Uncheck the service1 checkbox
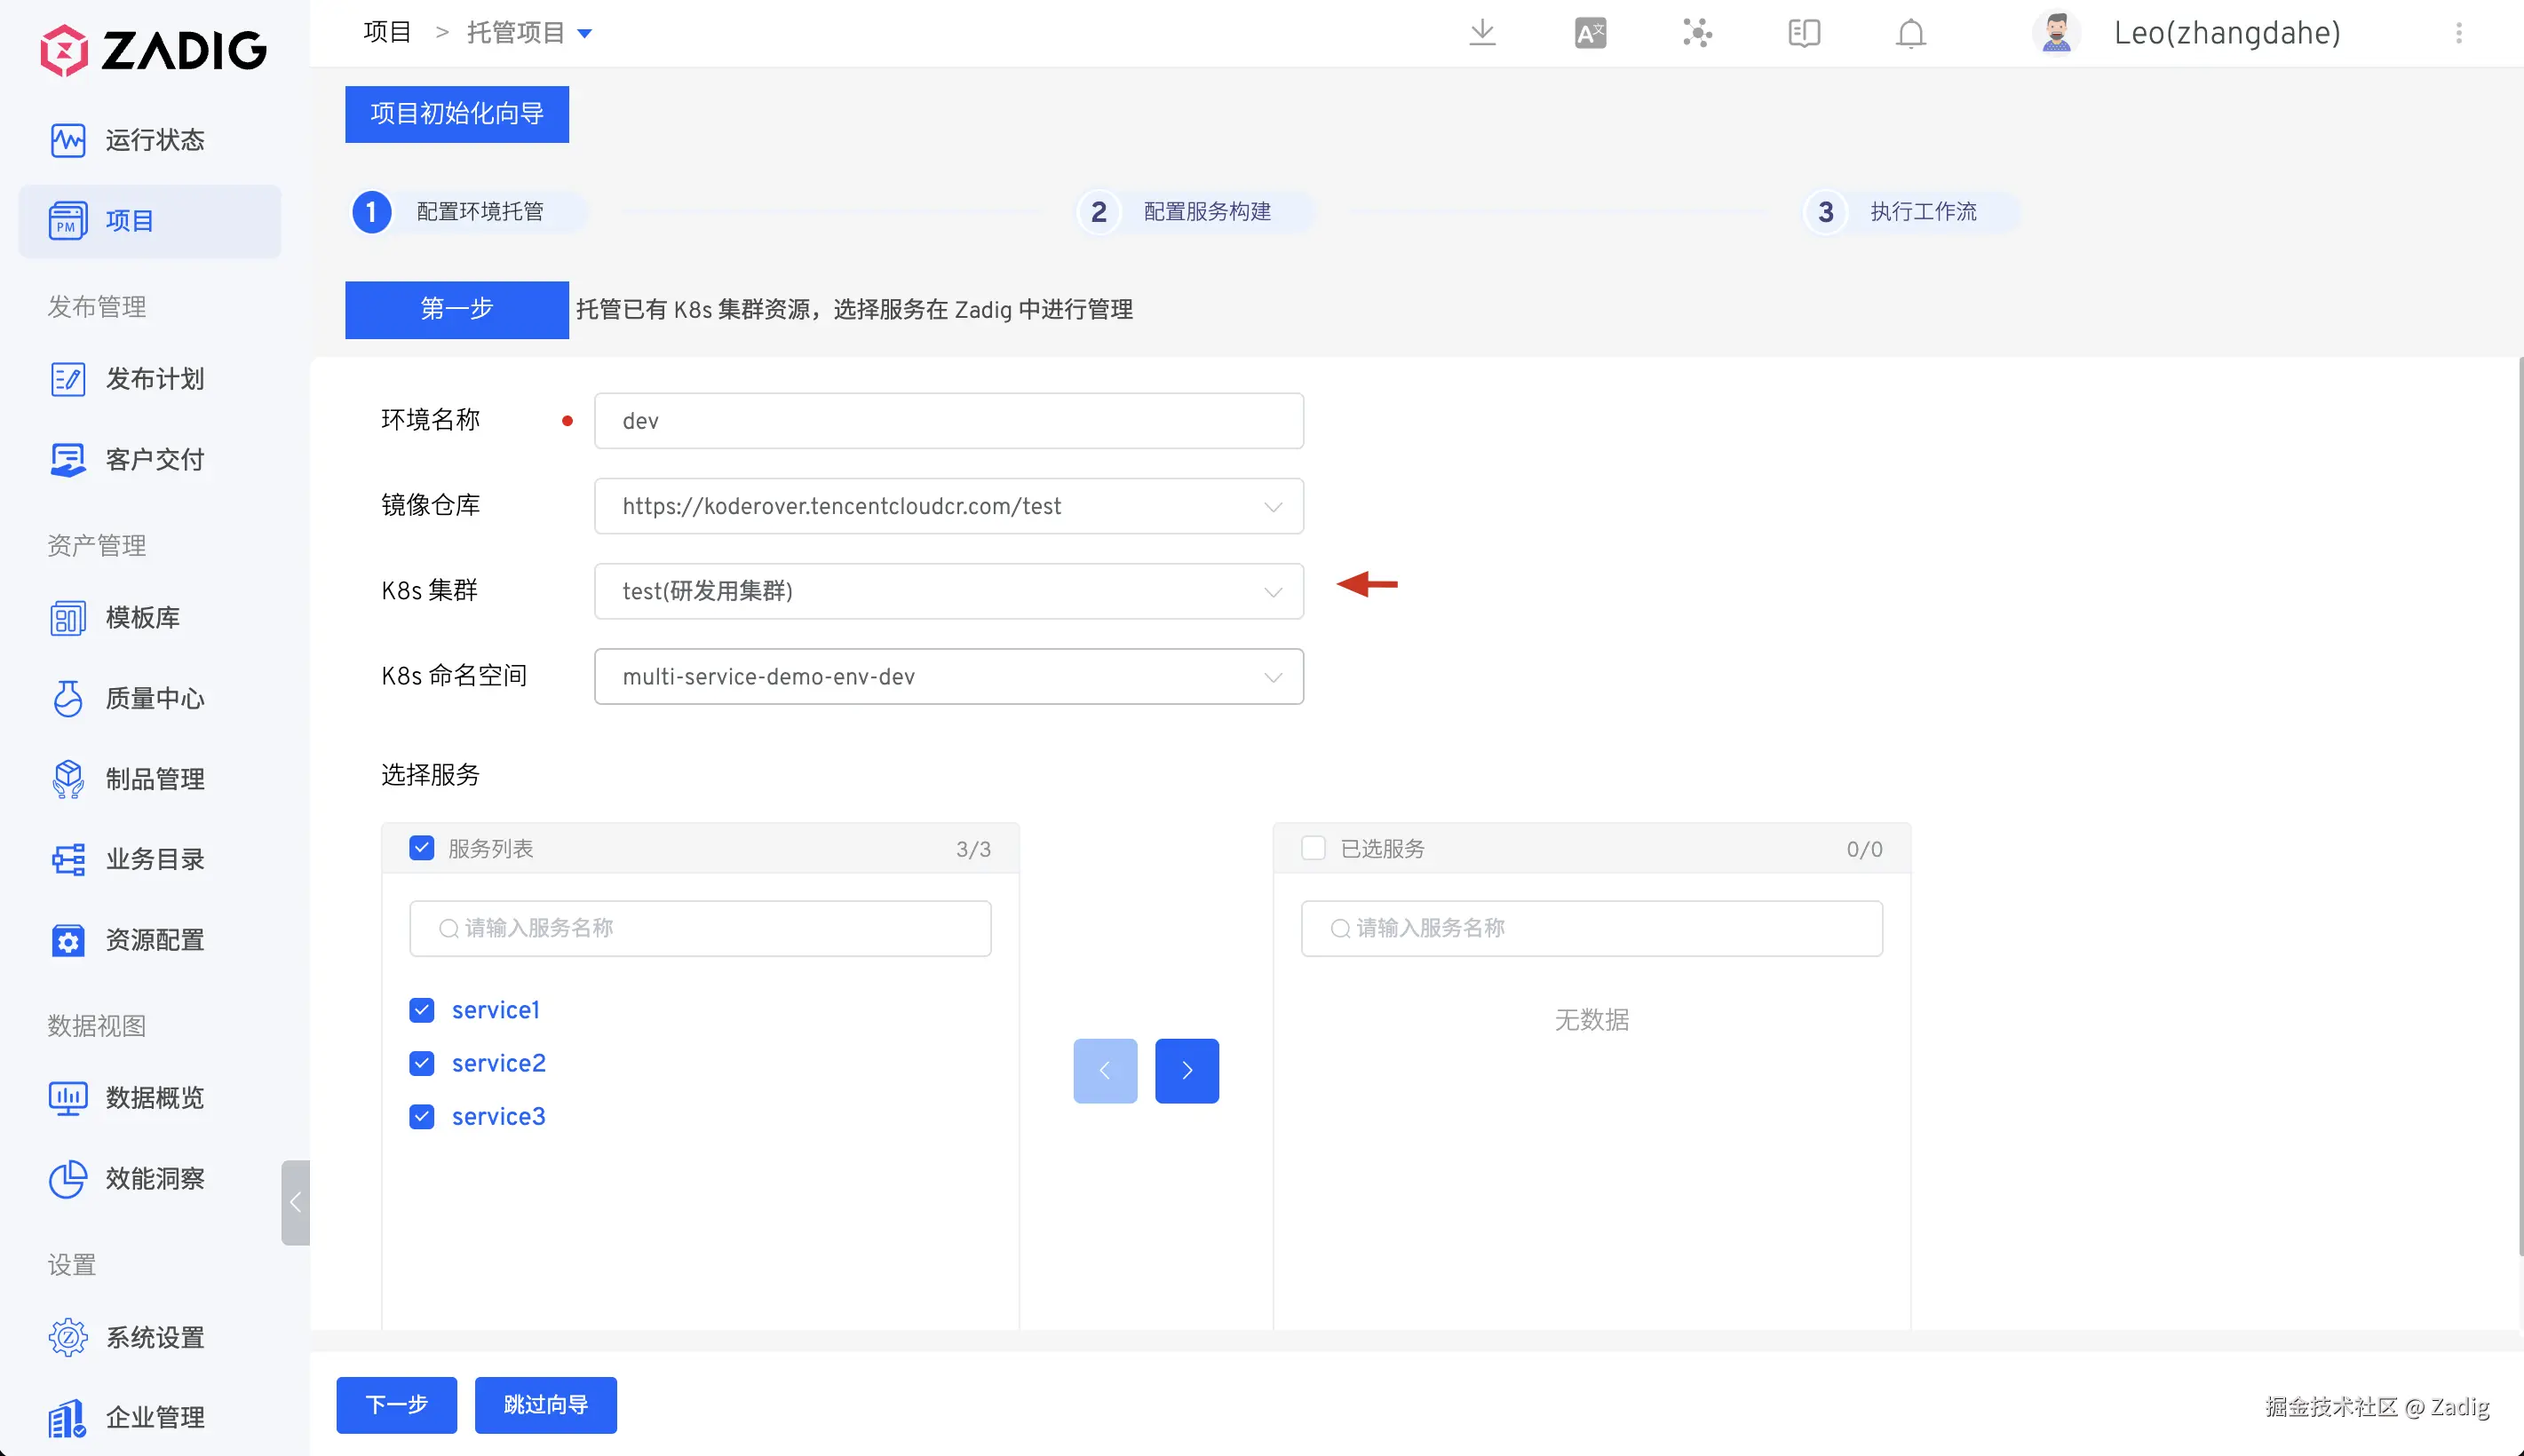2524x1456 pixels. [422, 1010]
